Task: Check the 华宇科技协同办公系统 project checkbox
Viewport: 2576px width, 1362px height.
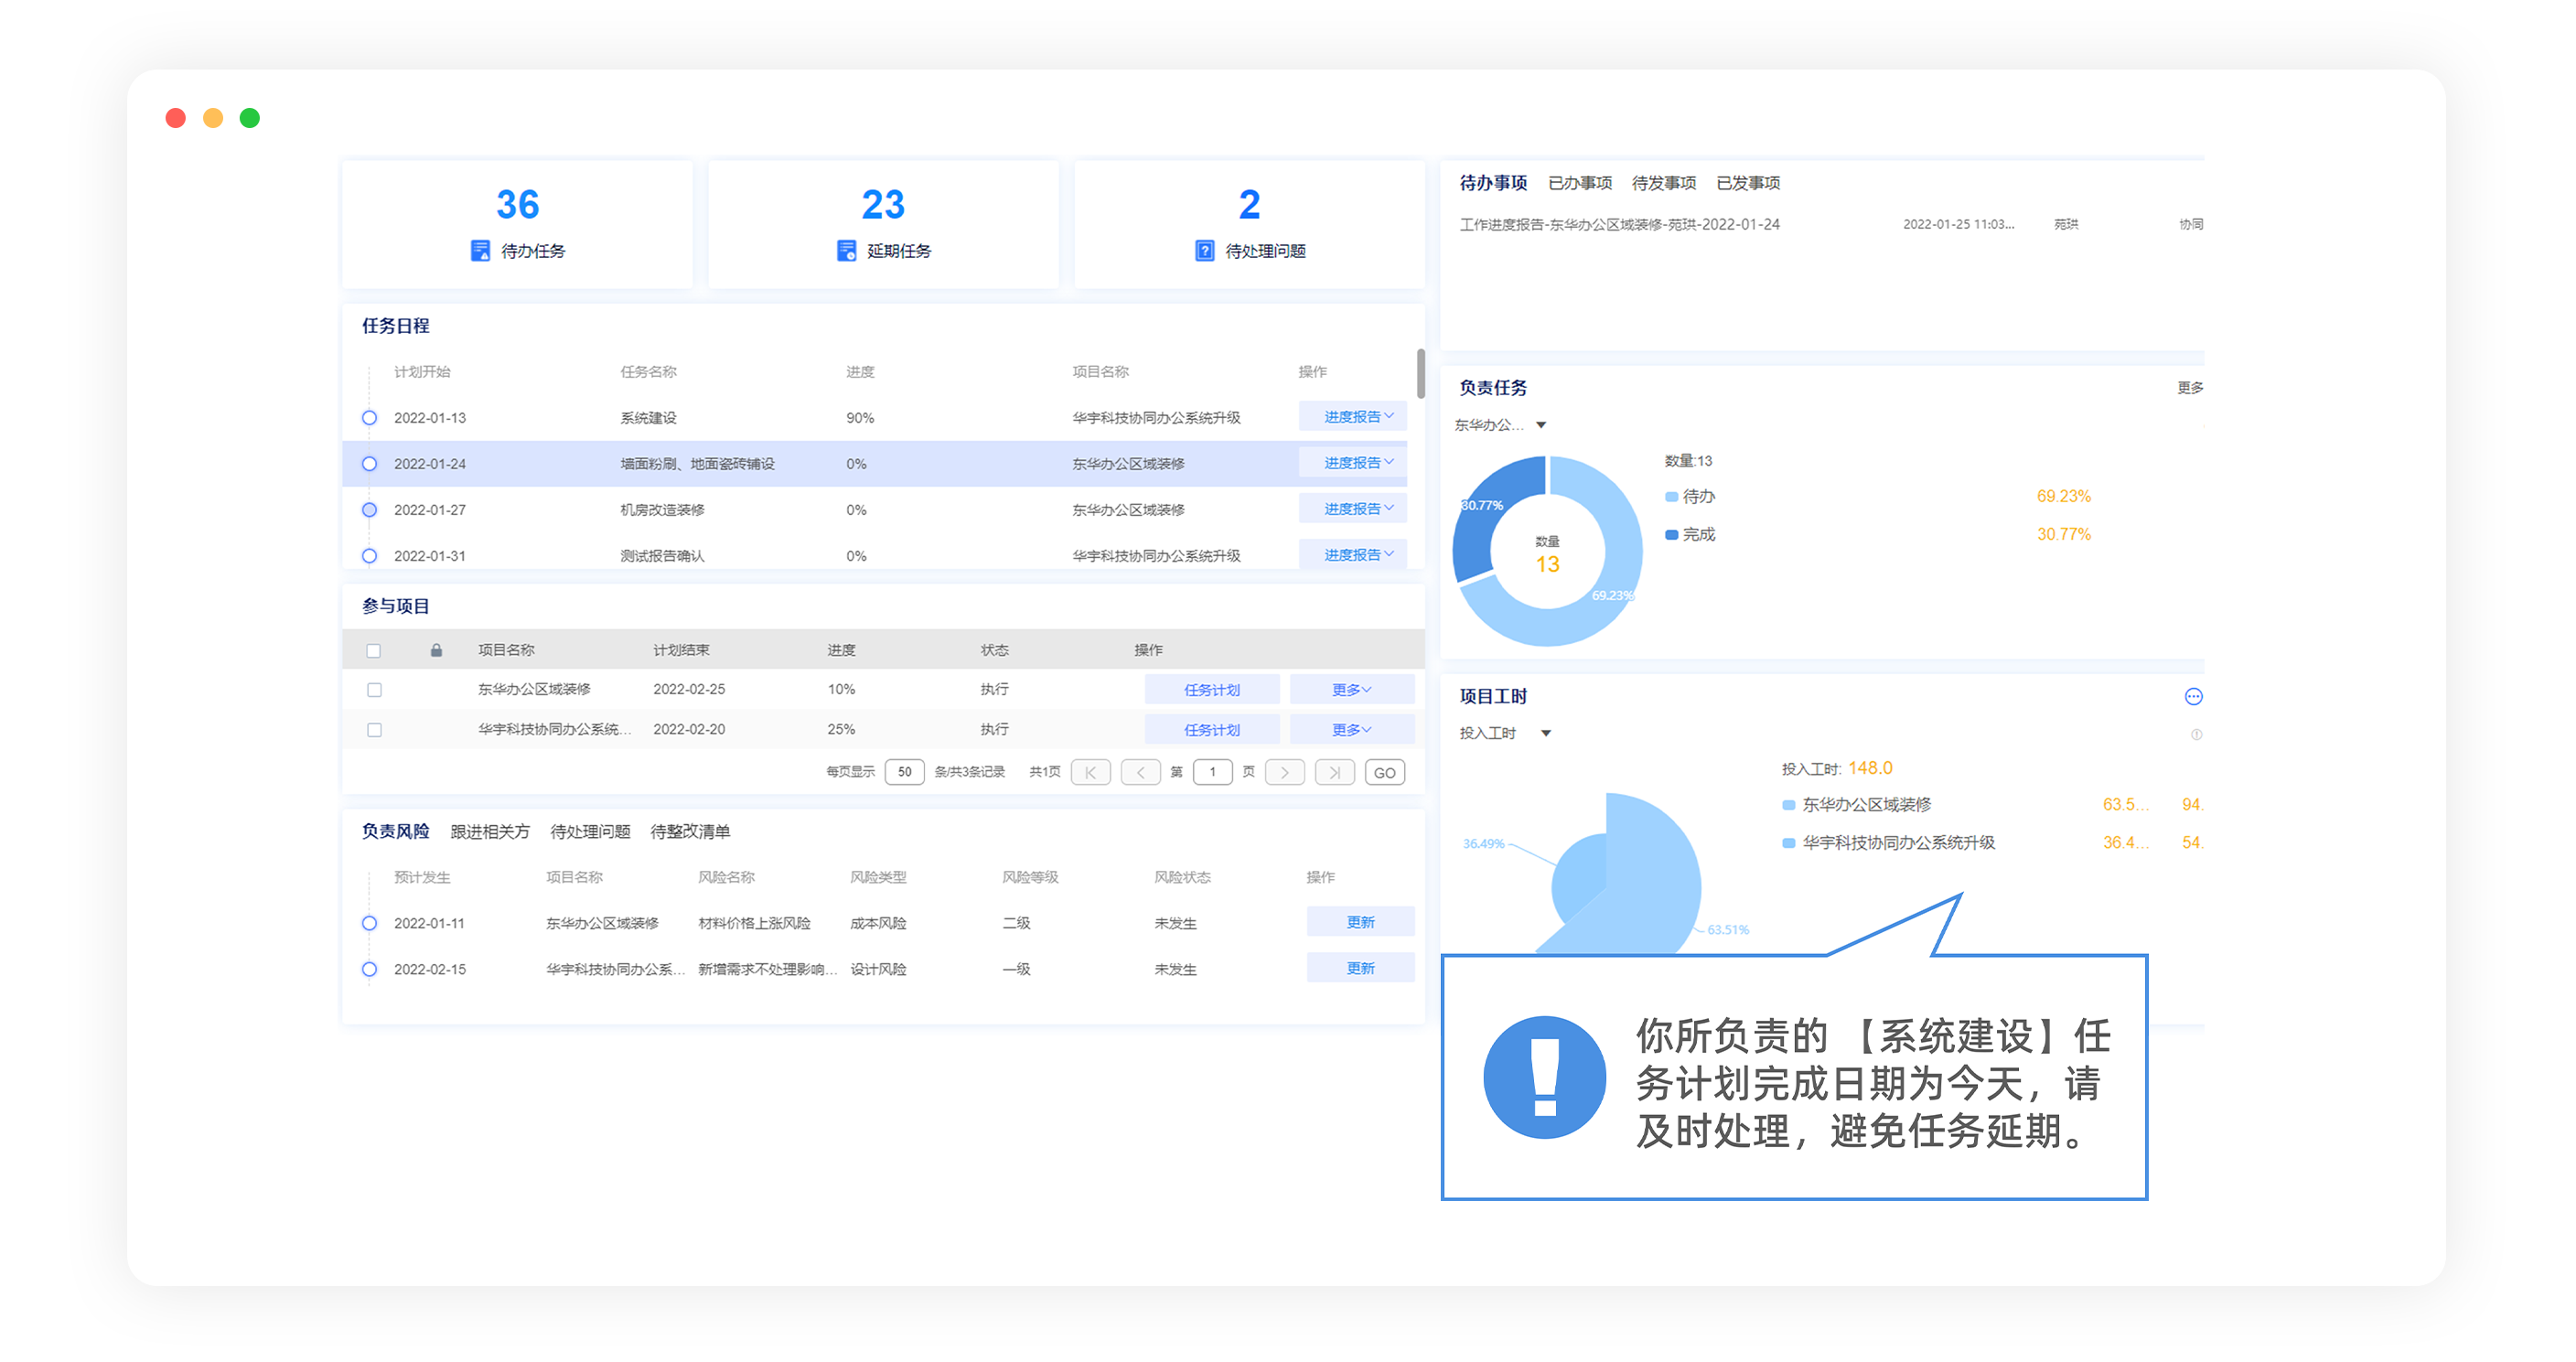Action: pyautogui.click(x=374, y=730)
